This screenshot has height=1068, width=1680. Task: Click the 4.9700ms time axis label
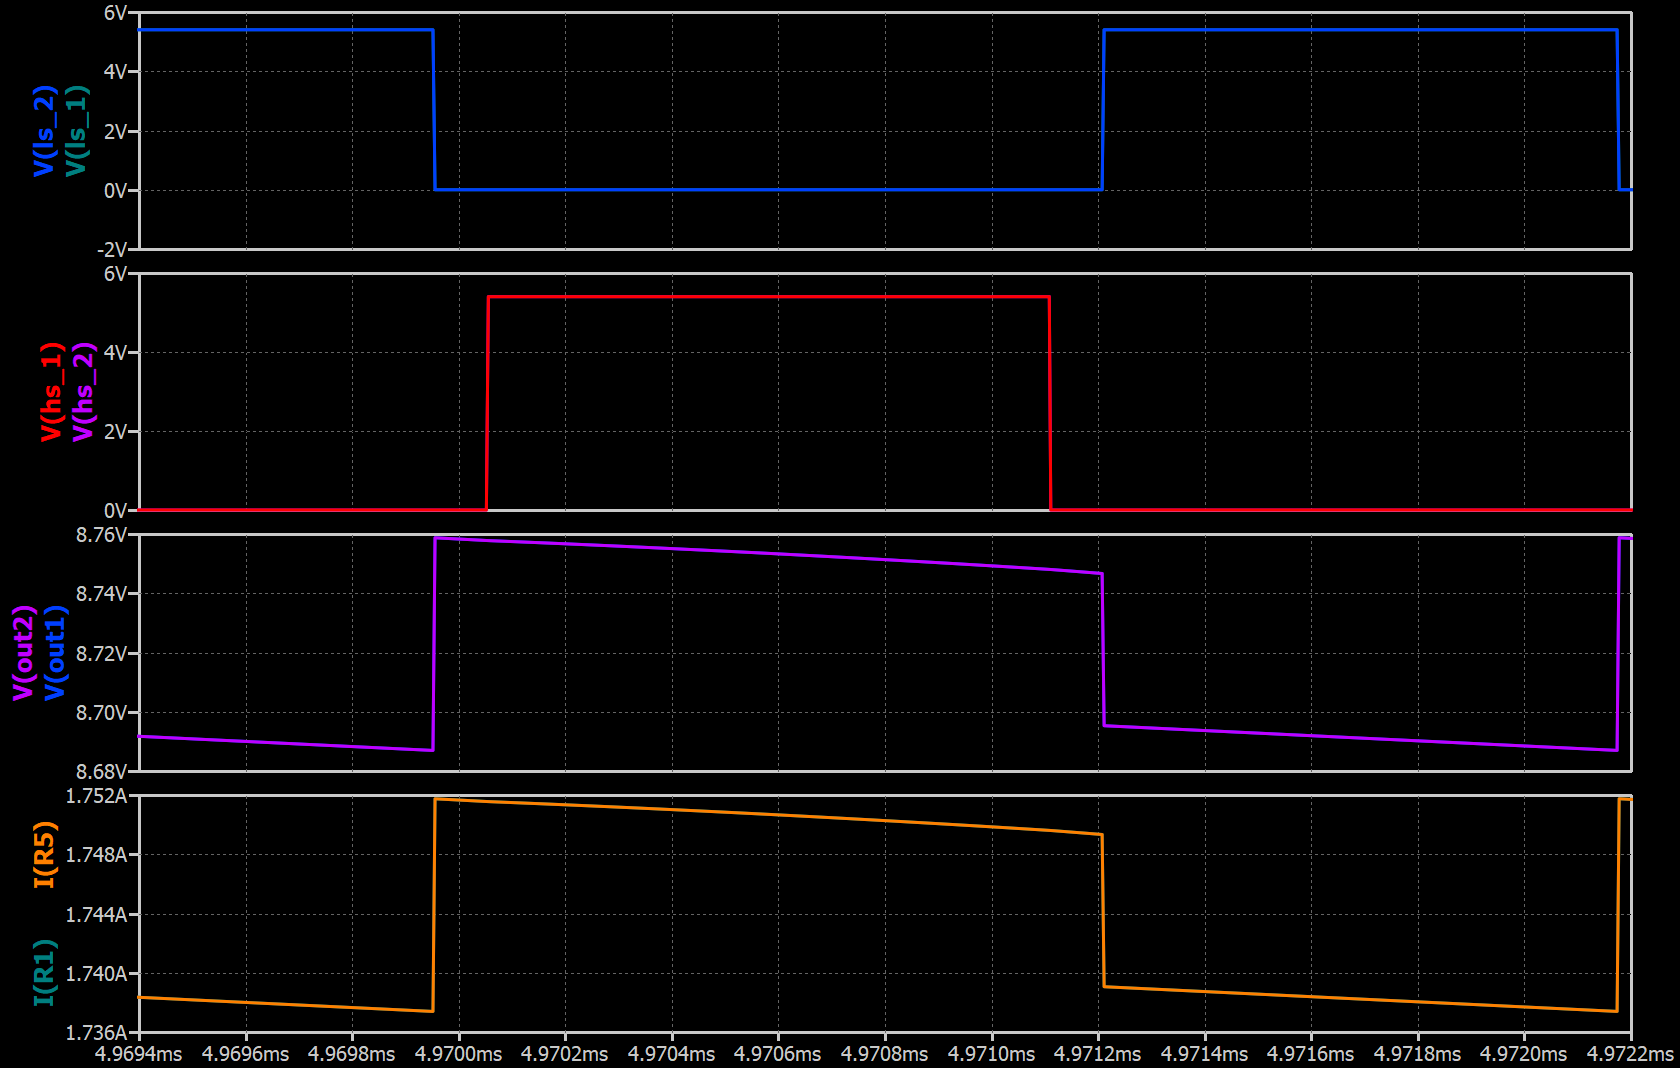[458, 1054]
